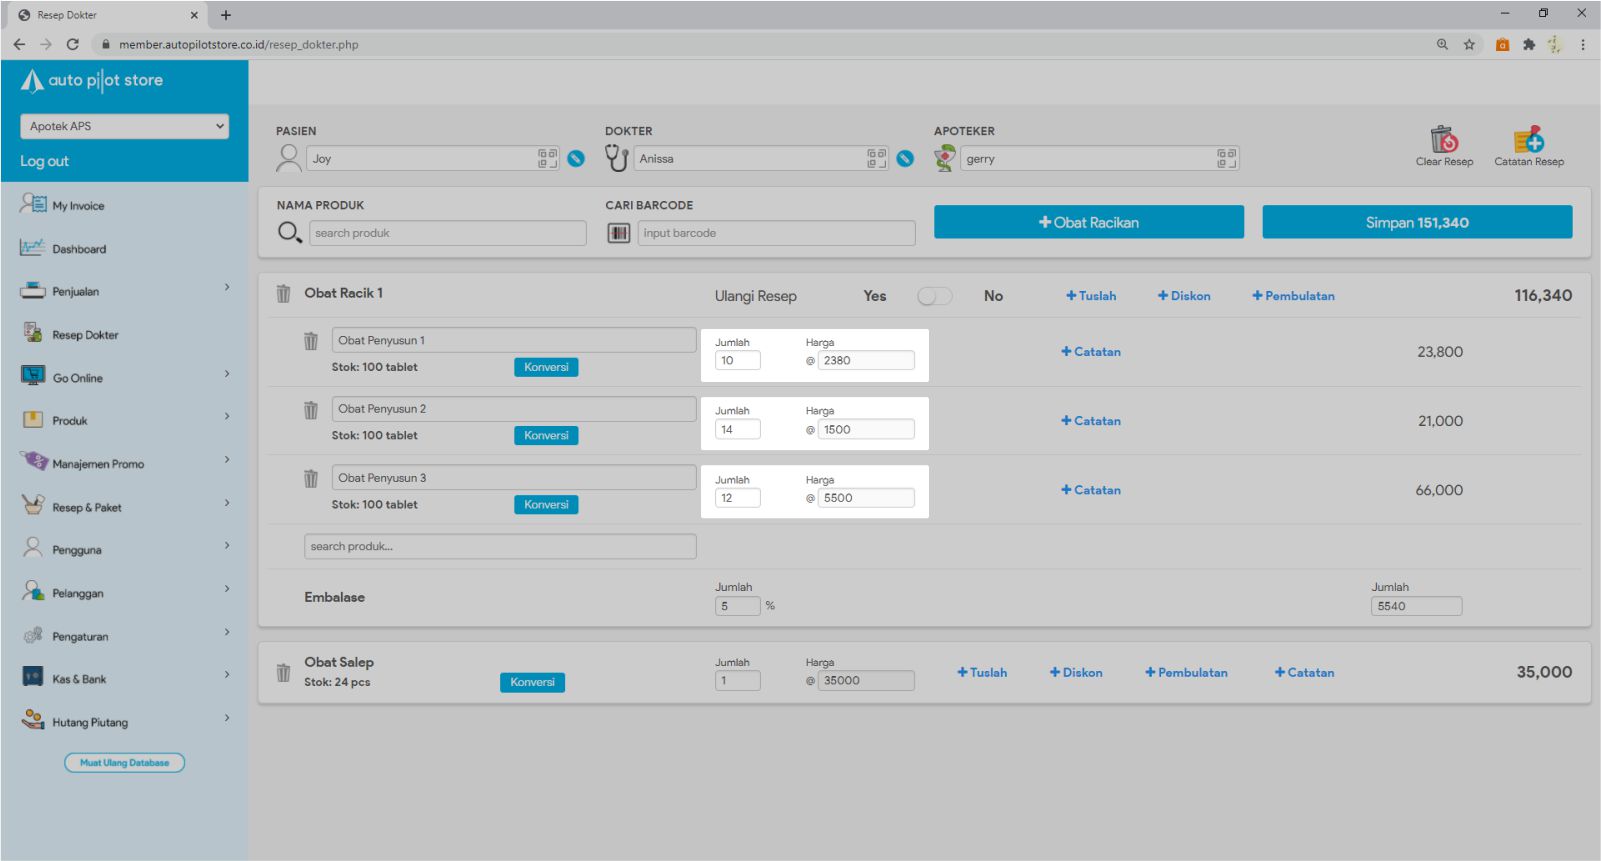Toggle the Ulangi Resep switch
Screen dimensions: 1601x861
(934, 296)
